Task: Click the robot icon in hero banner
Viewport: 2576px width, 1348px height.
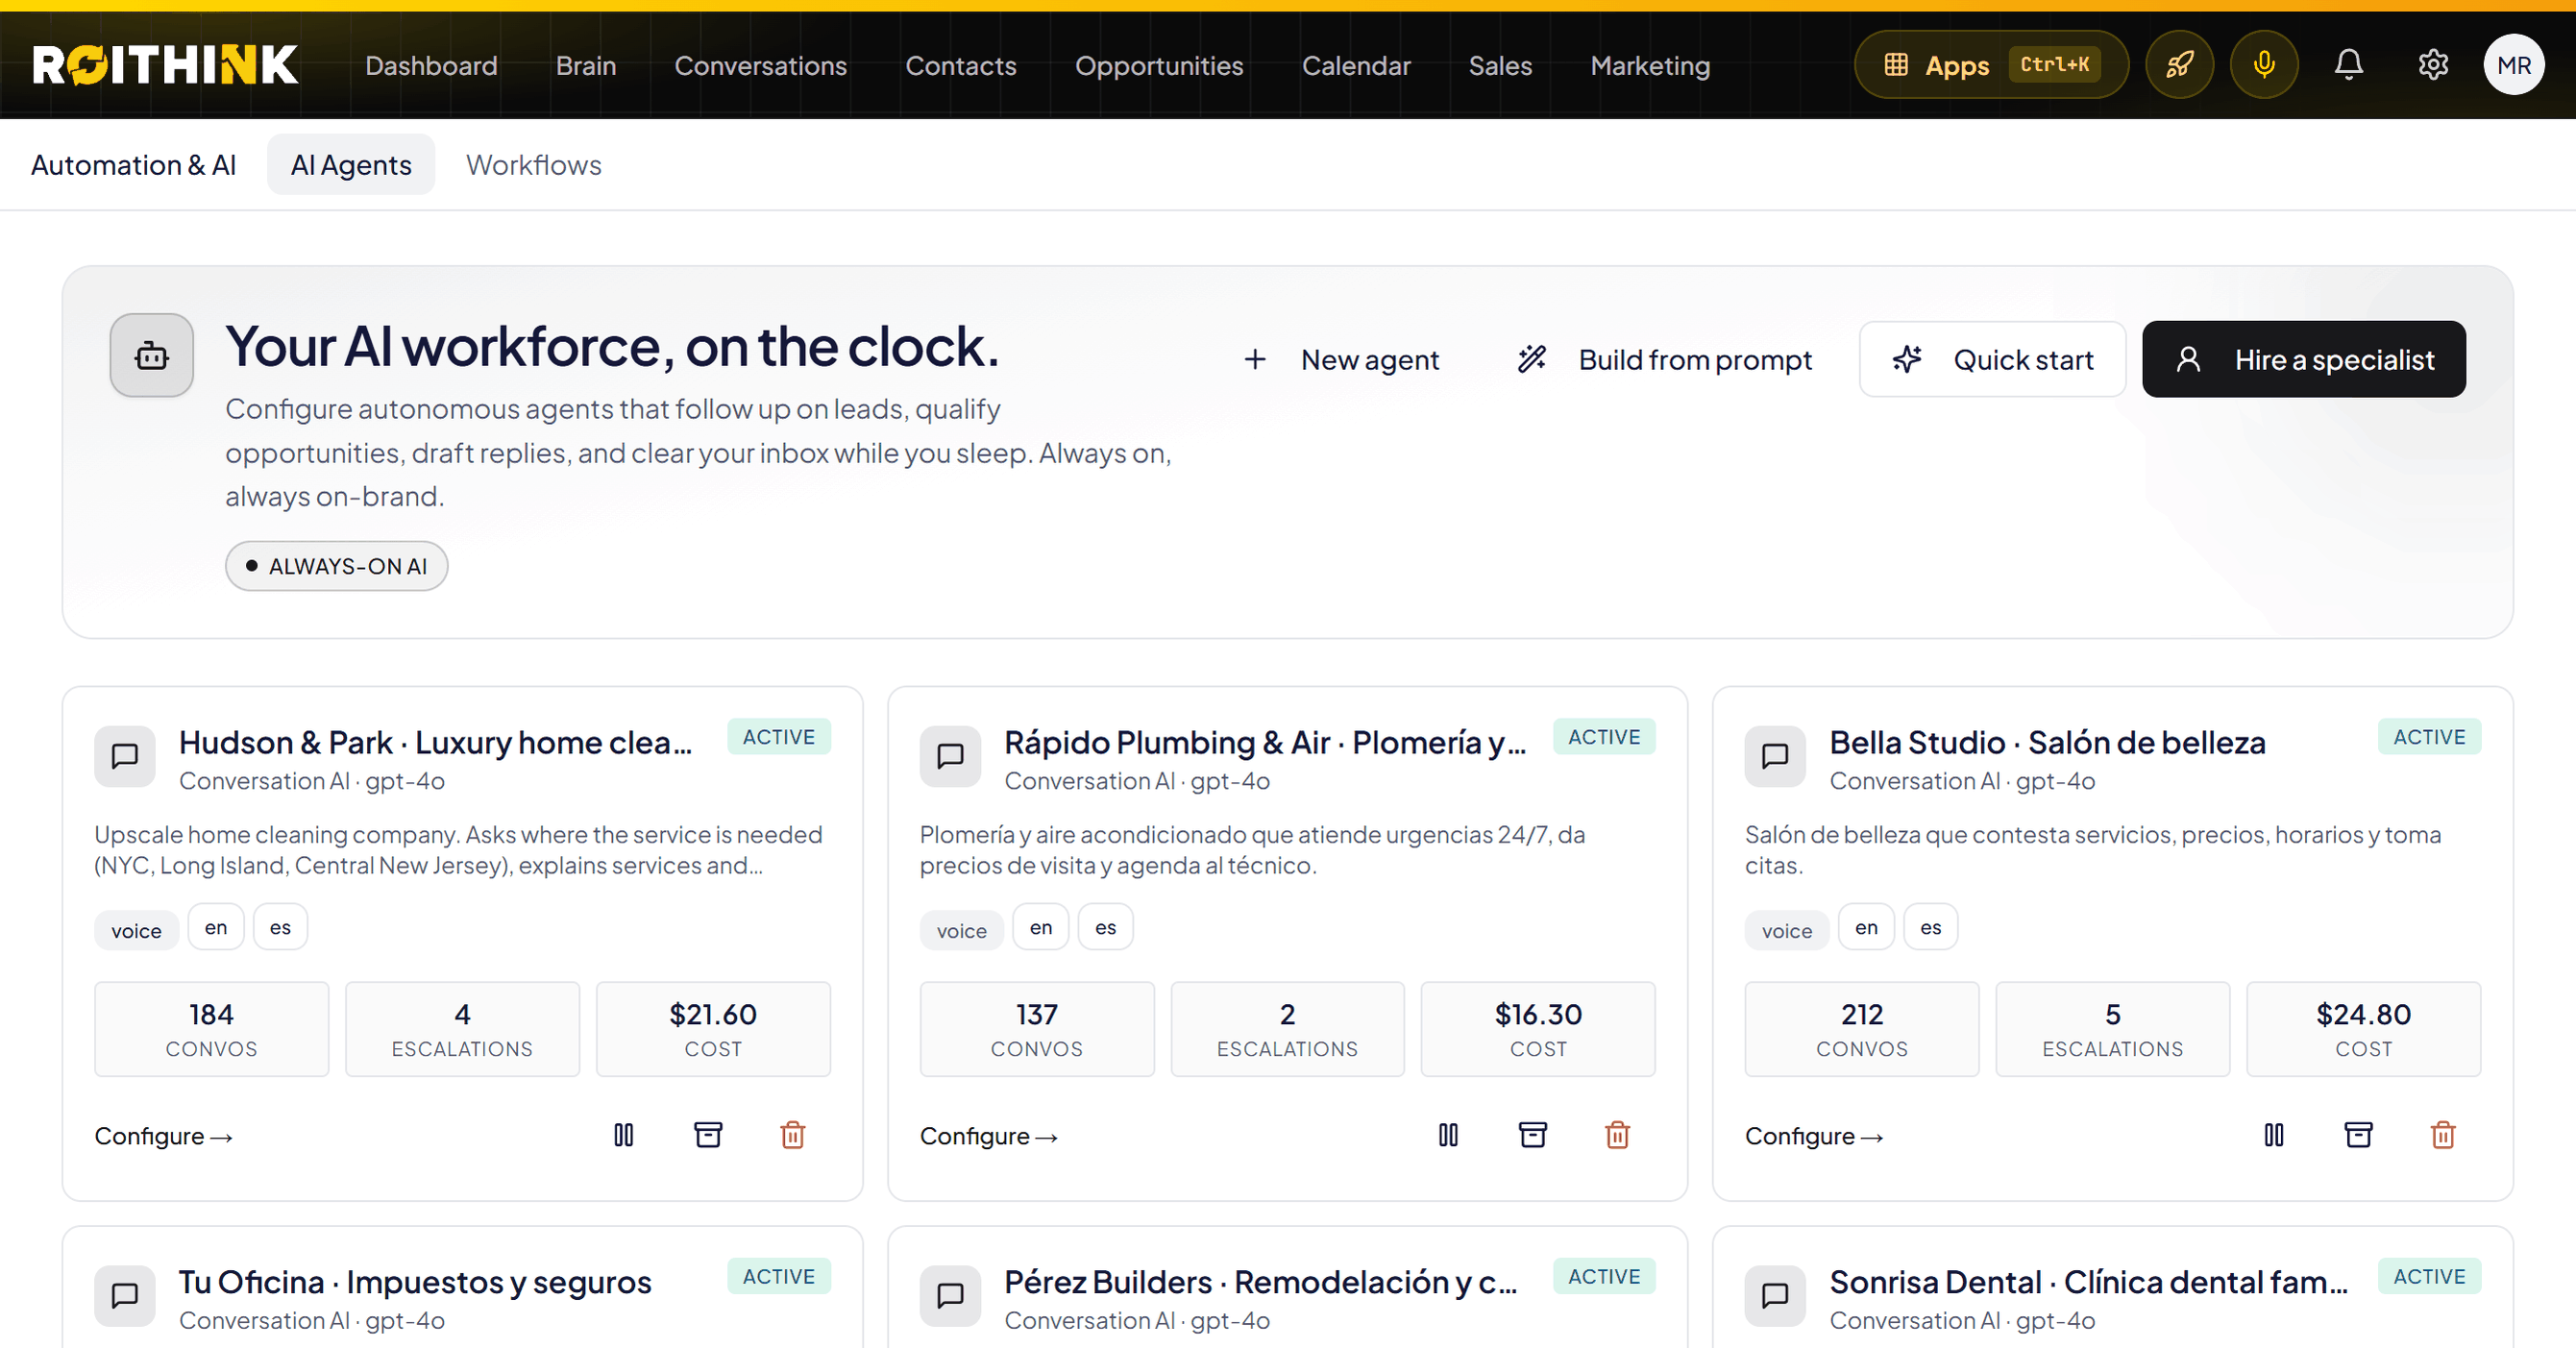Action: (x=152, y=355)
